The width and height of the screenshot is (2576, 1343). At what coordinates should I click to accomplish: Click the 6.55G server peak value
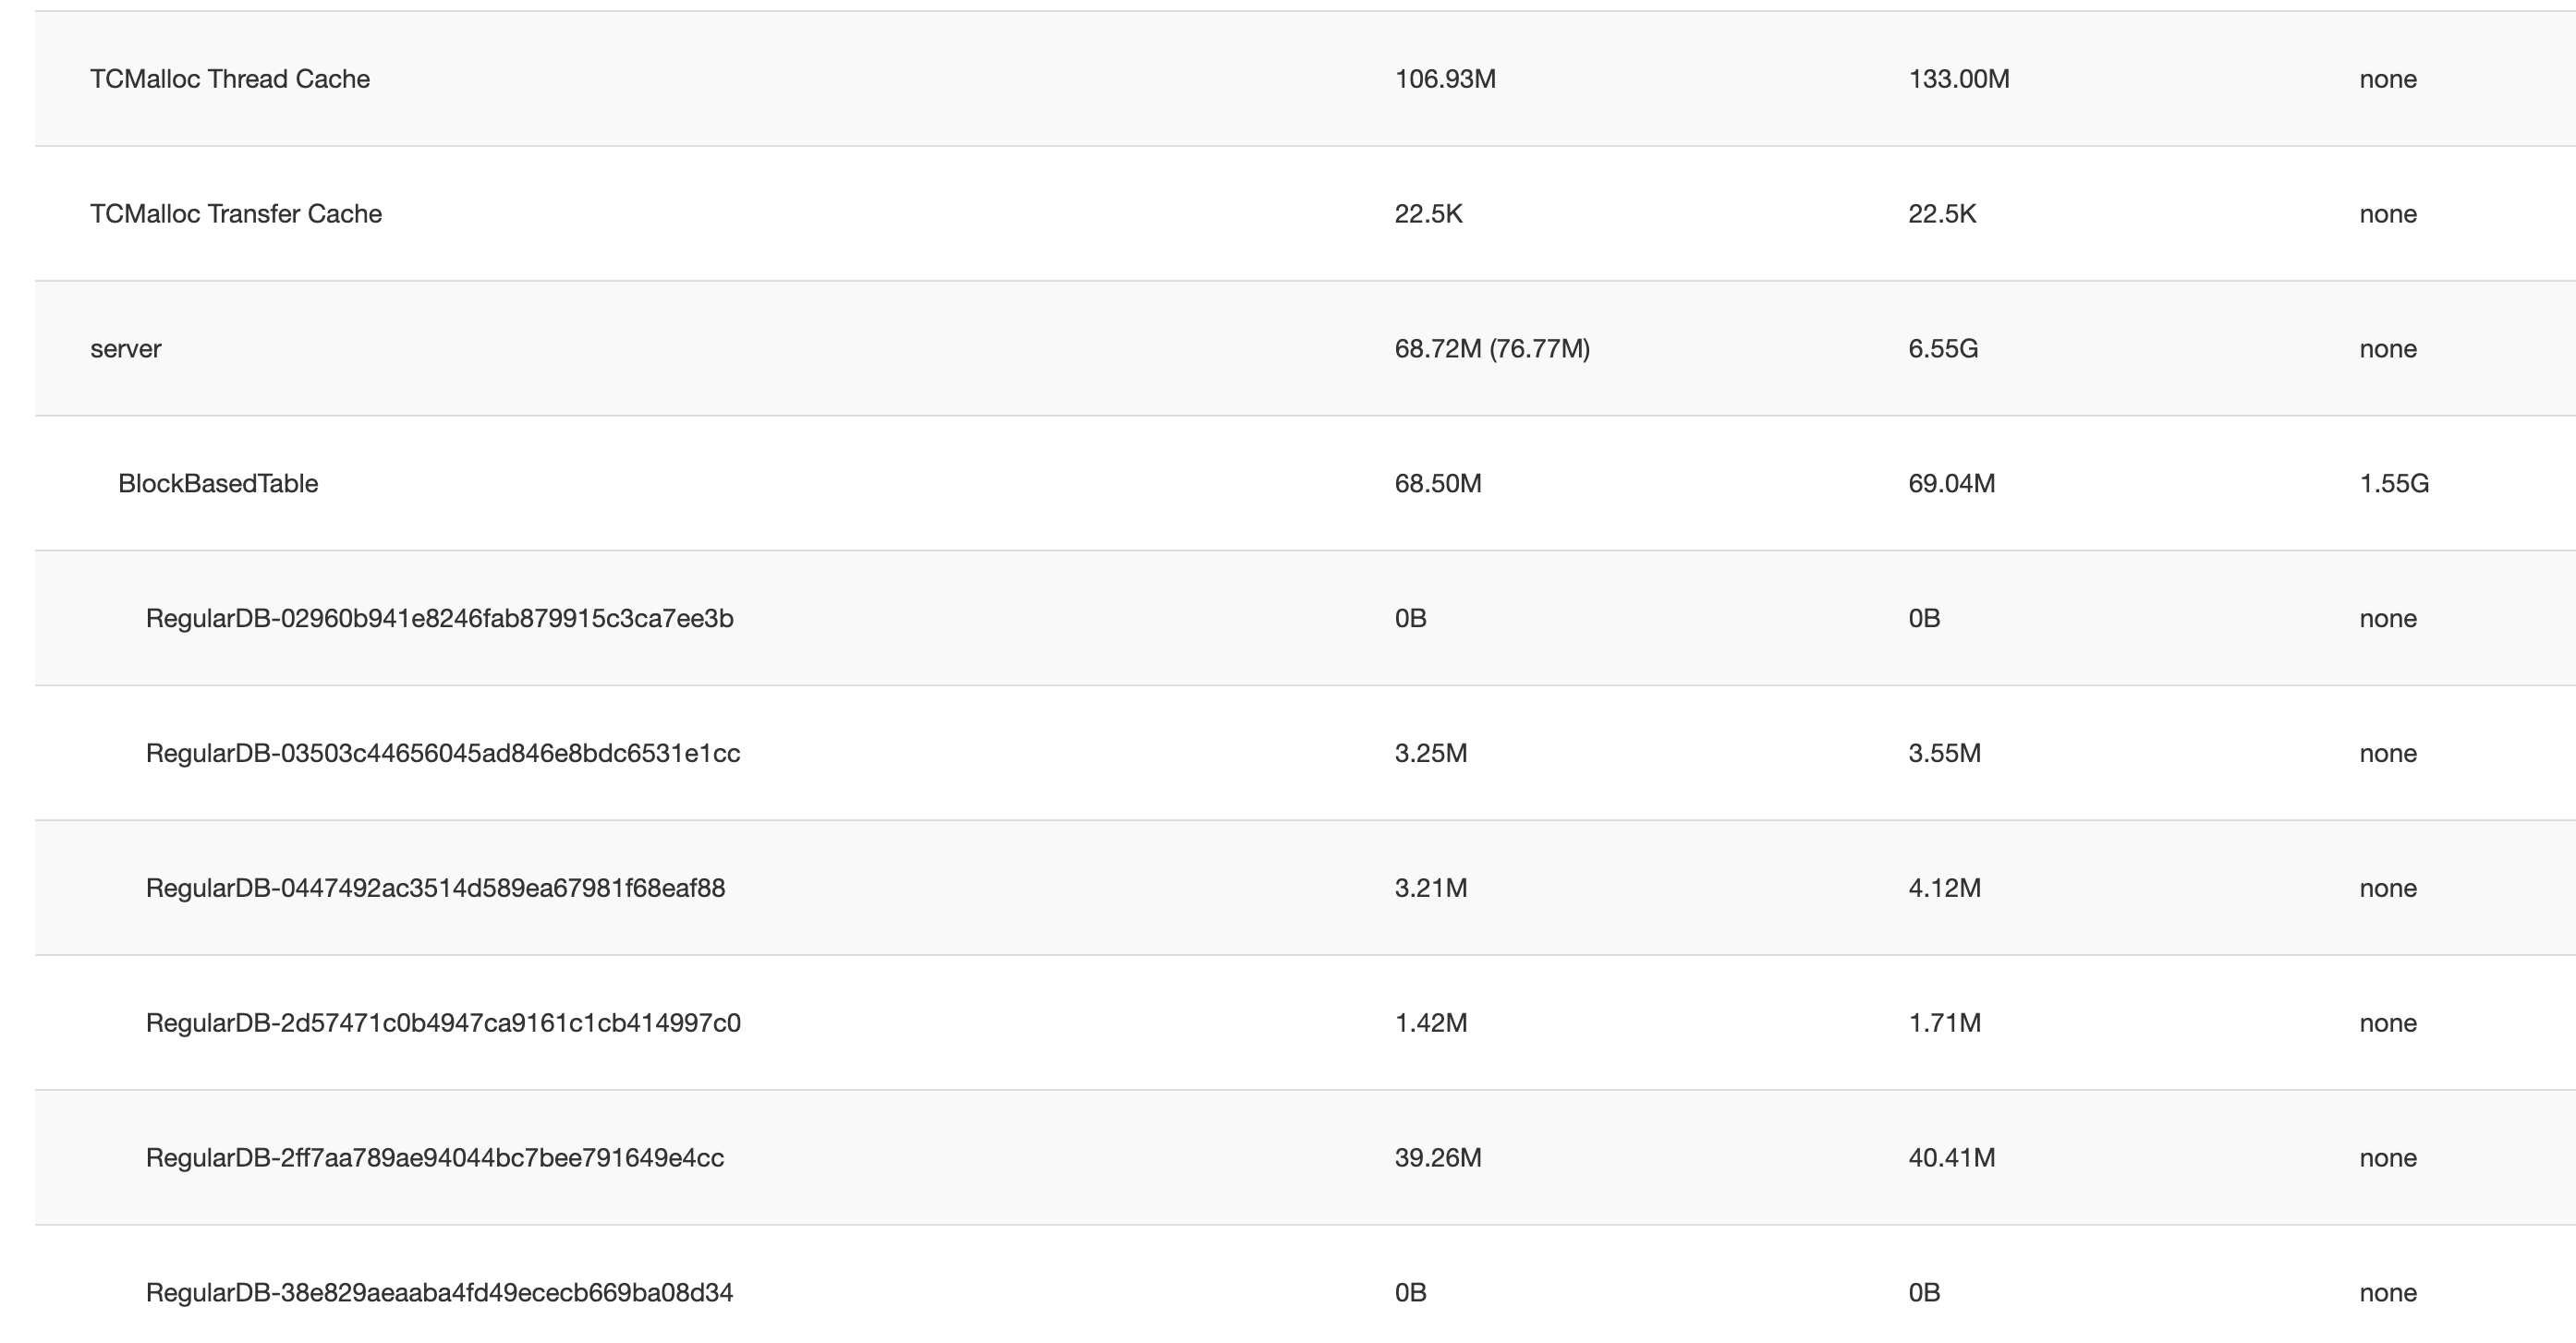point(1942,349)
